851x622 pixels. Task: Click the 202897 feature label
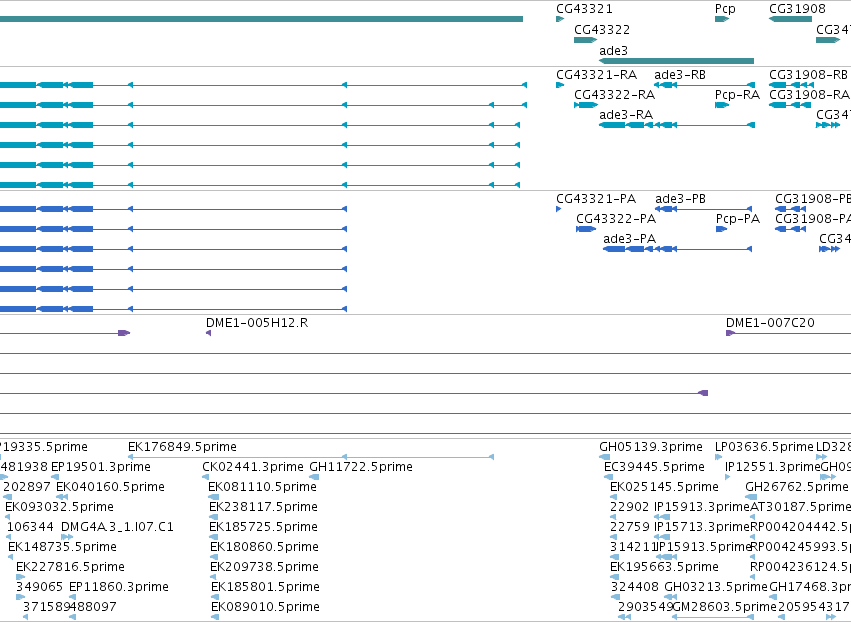point(27,487)
